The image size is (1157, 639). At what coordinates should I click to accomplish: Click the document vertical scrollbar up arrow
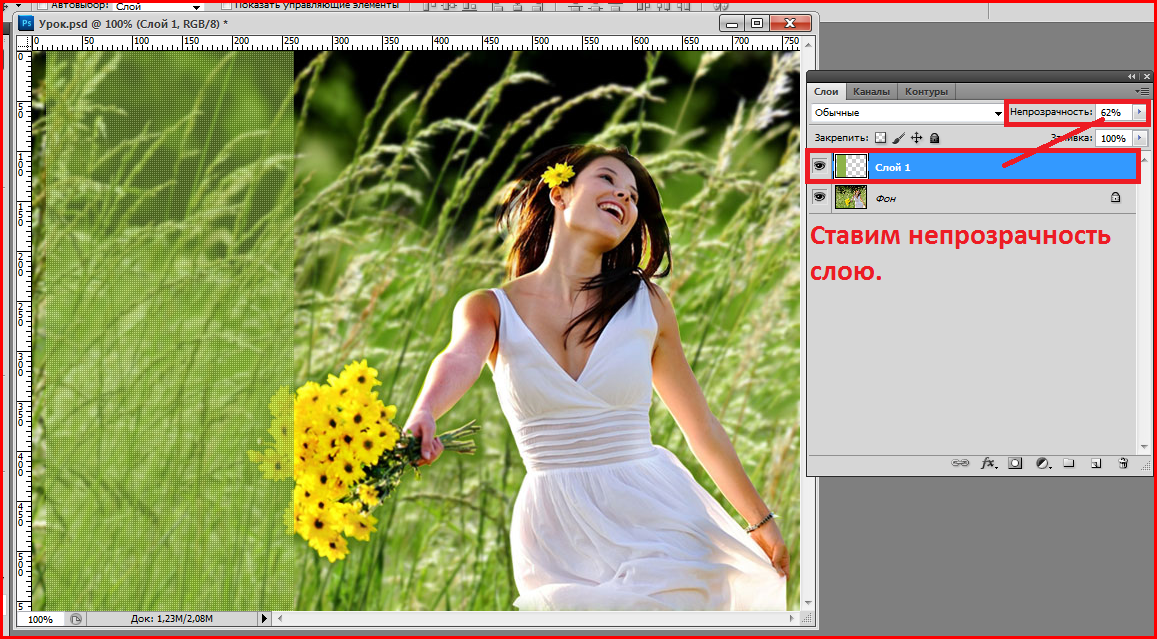[807, 43]
